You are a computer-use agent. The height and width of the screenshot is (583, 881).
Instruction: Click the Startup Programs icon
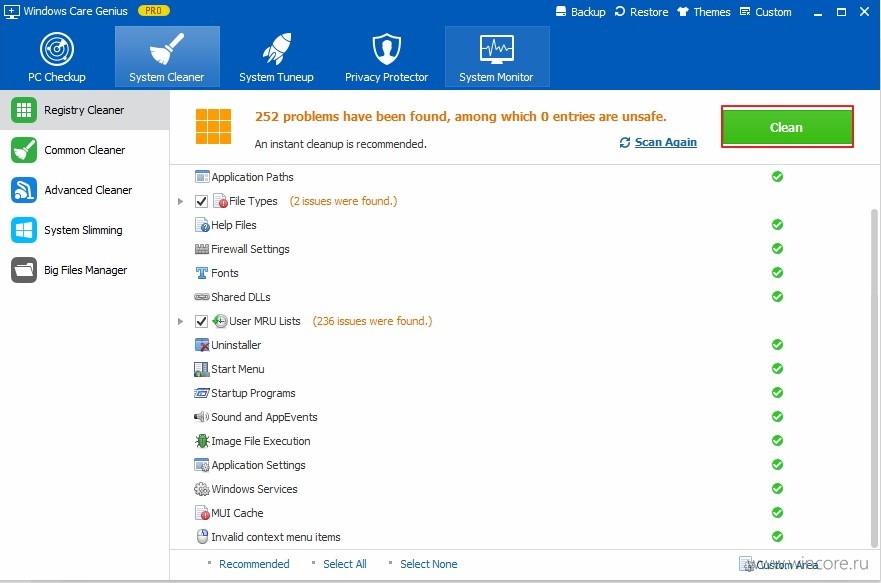tap(202, 393)
